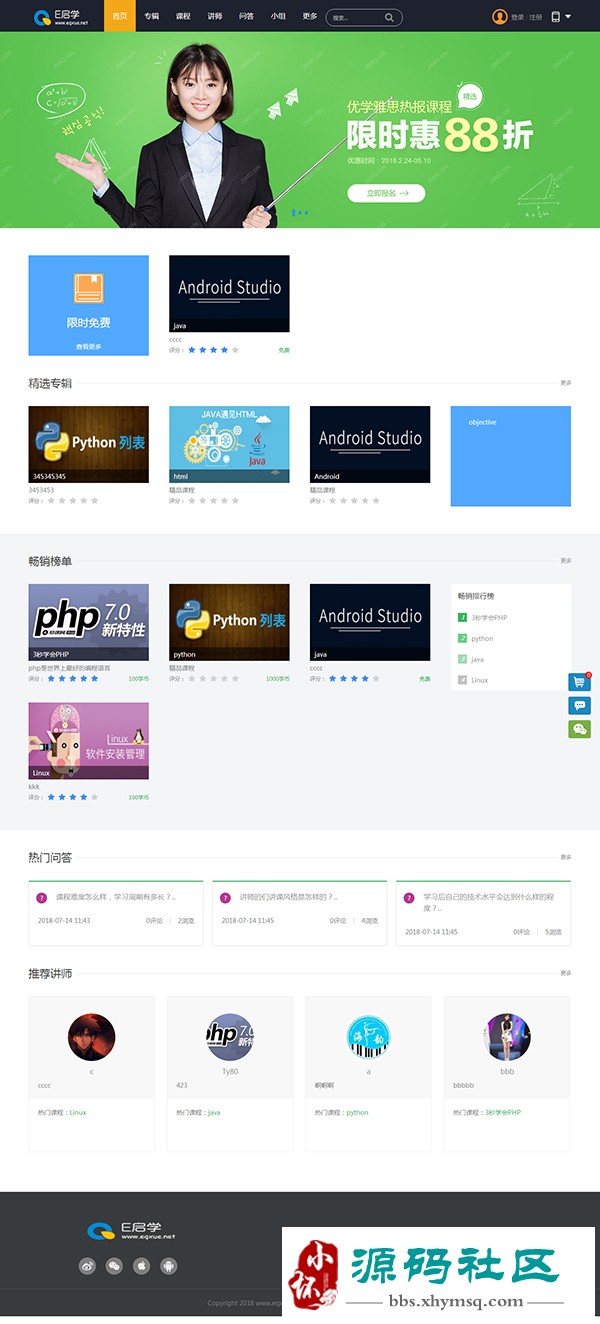The image size is (600, 1324).
Task: Click star rating under Linux 软件安装管理 course
Action: 73,797
